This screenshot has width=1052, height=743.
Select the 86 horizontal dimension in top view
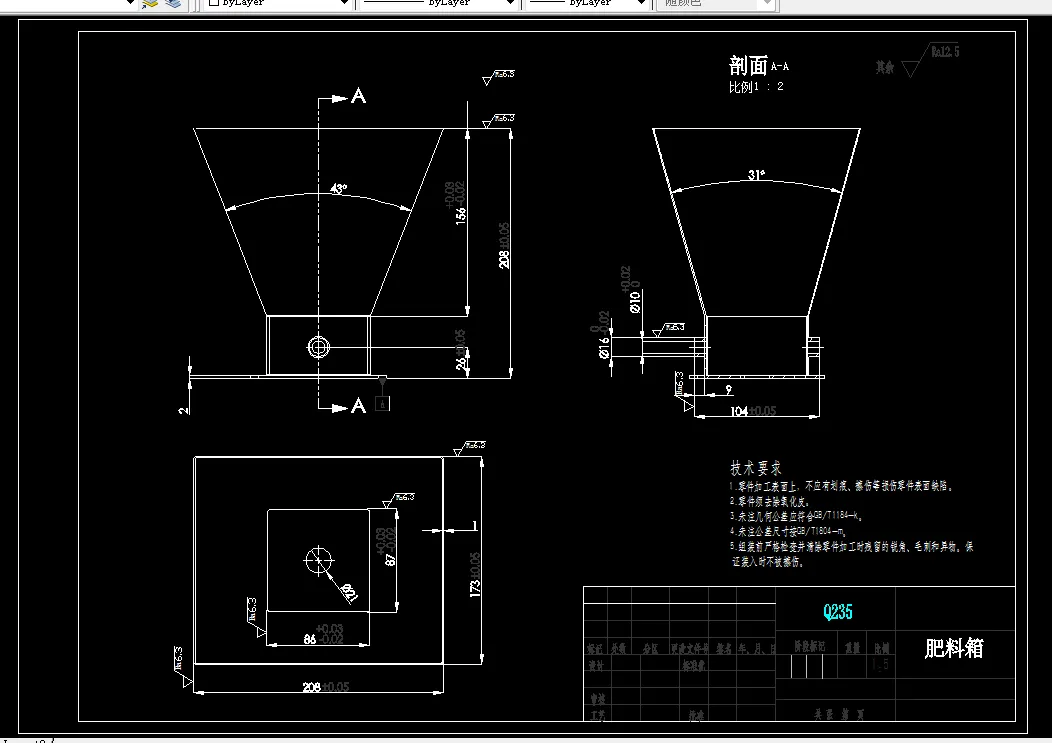pyautogui.click(x=309, y=639)
